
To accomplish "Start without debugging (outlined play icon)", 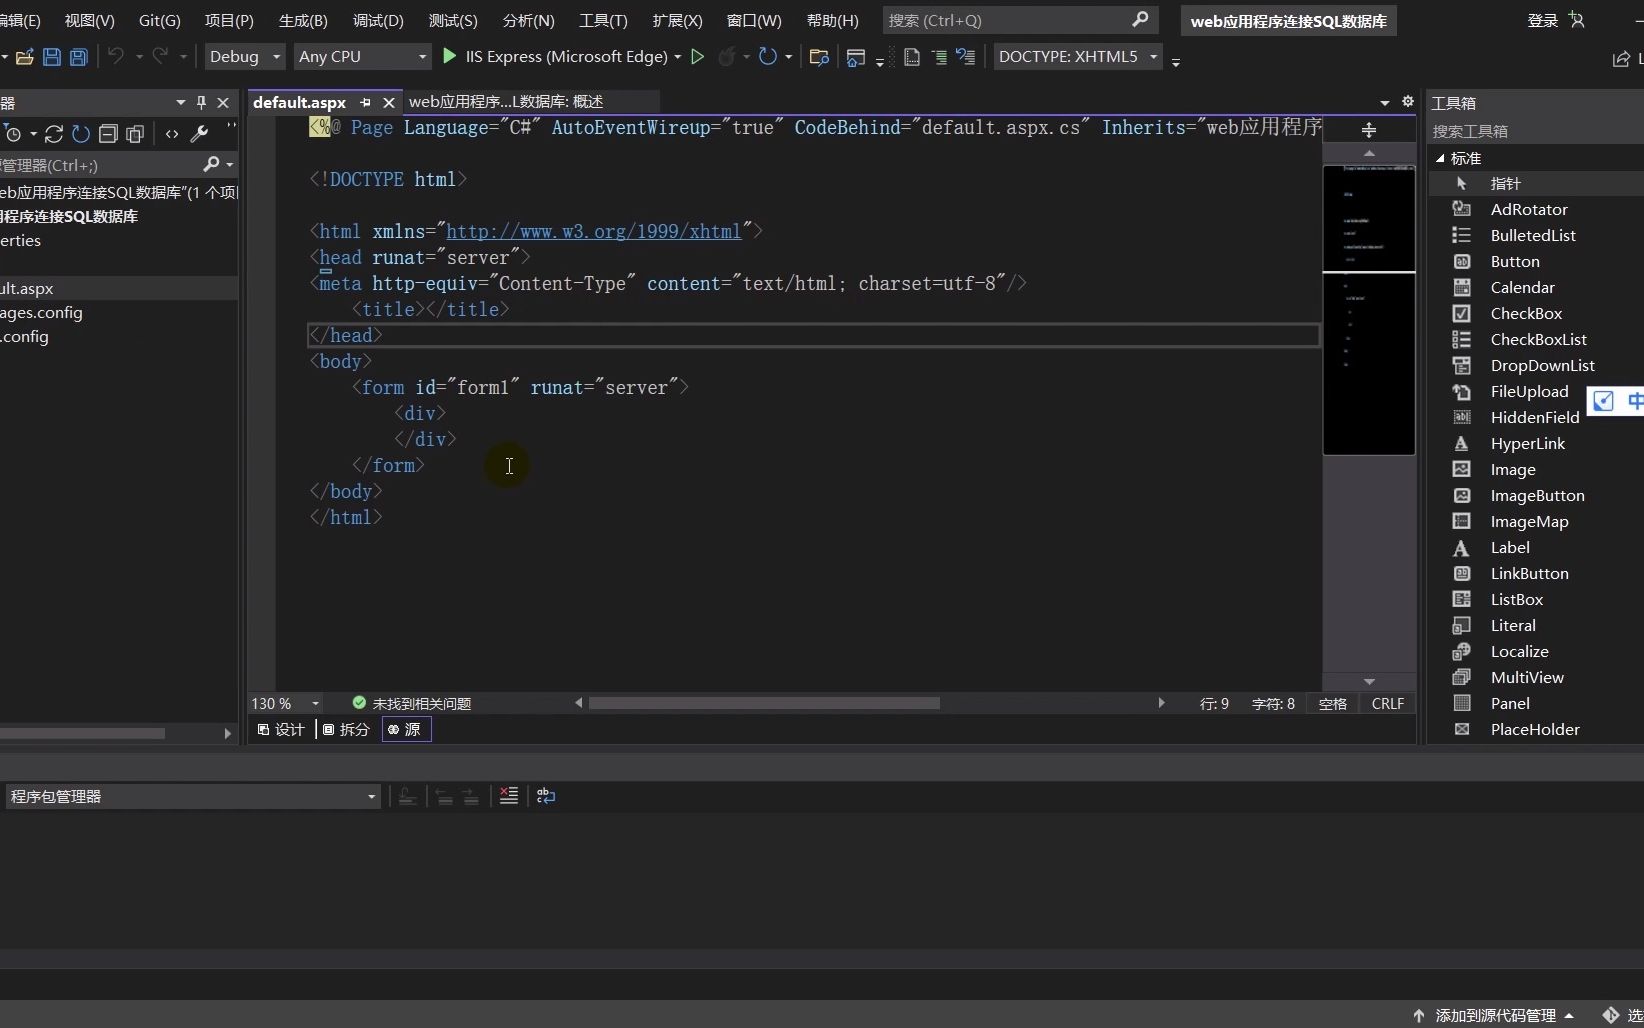I will (x=698, y=57).
